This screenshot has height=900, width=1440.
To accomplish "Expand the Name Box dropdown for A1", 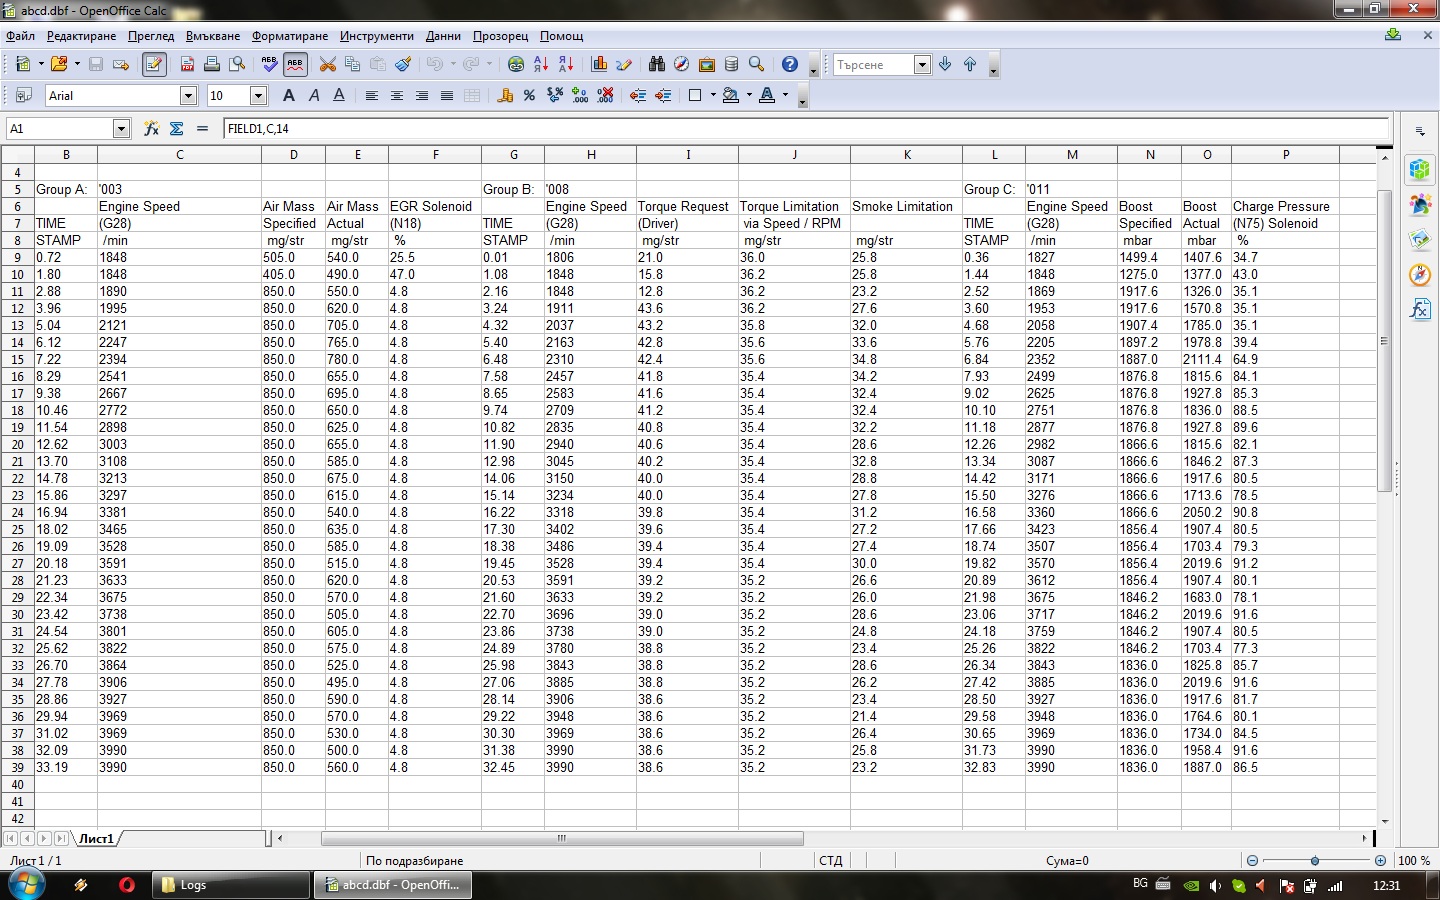I will tap(121, 129).
